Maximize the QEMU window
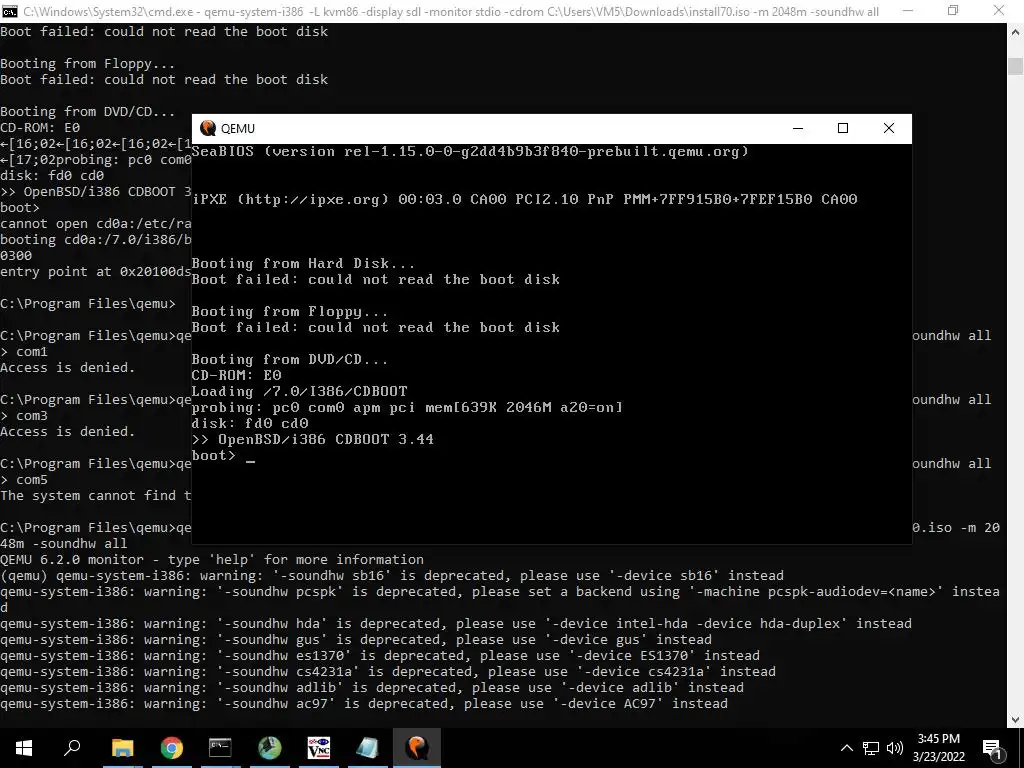Image resolution: width=1024 pixels, height=768 pixels. tap(843, 128)
